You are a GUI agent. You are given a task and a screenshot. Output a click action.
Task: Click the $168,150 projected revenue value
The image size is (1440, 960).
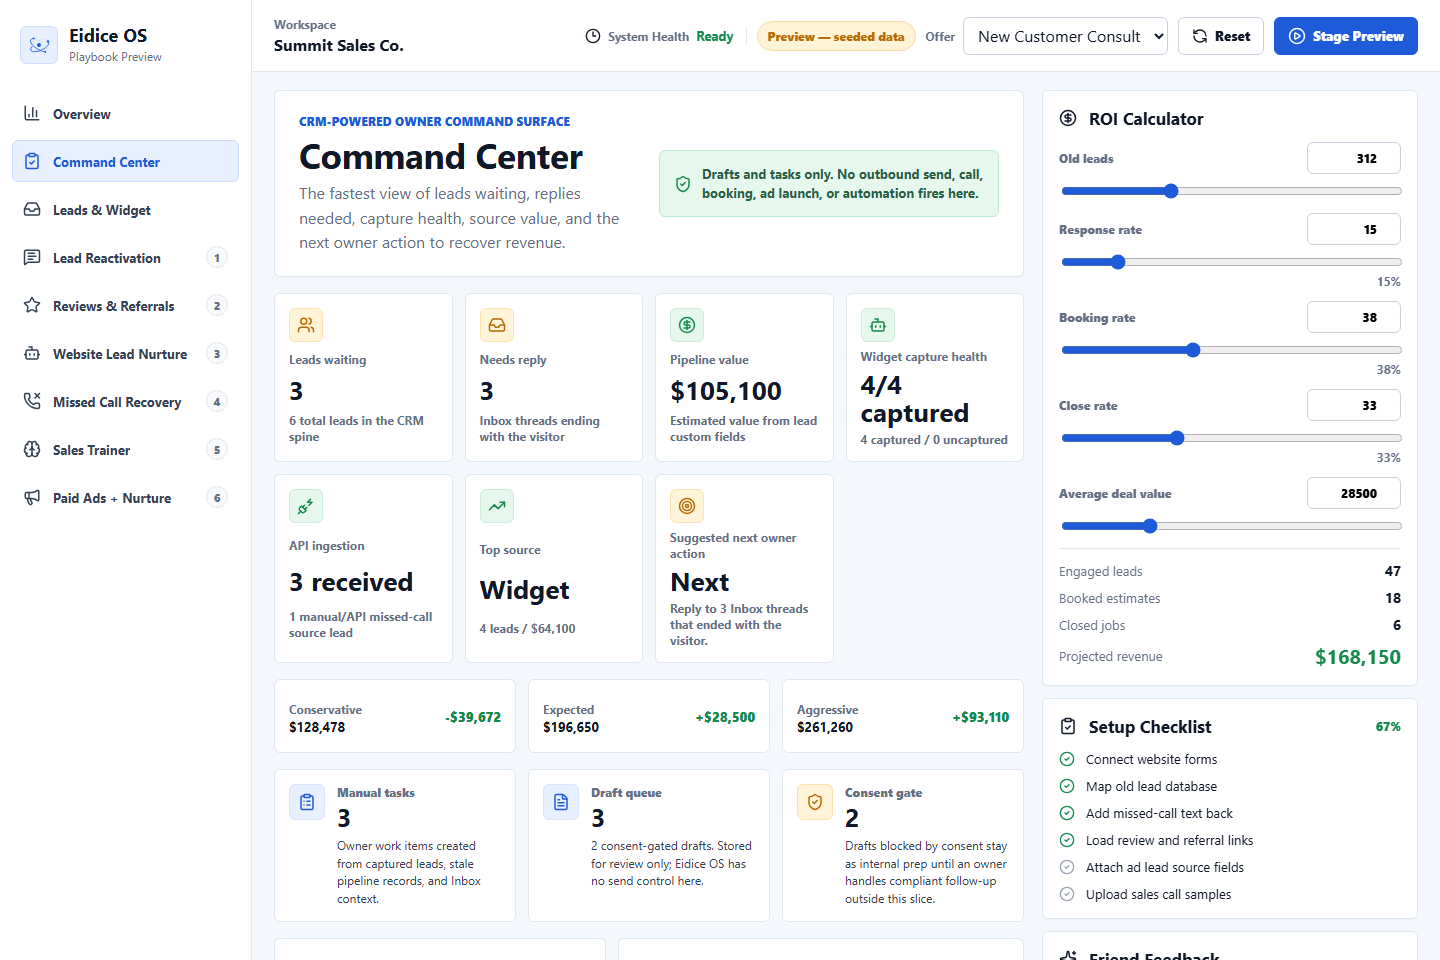point(1357,657)
